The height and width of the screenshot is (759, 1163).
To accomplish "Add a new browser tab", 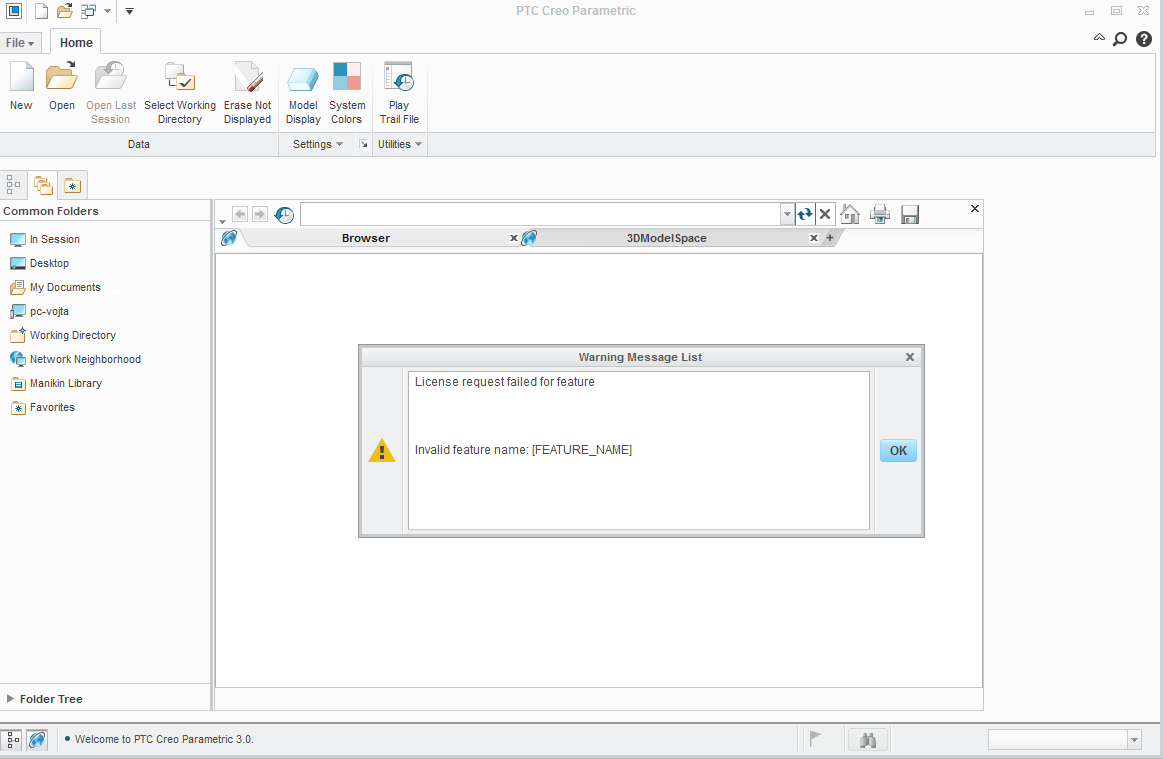I will click(830, 237).
